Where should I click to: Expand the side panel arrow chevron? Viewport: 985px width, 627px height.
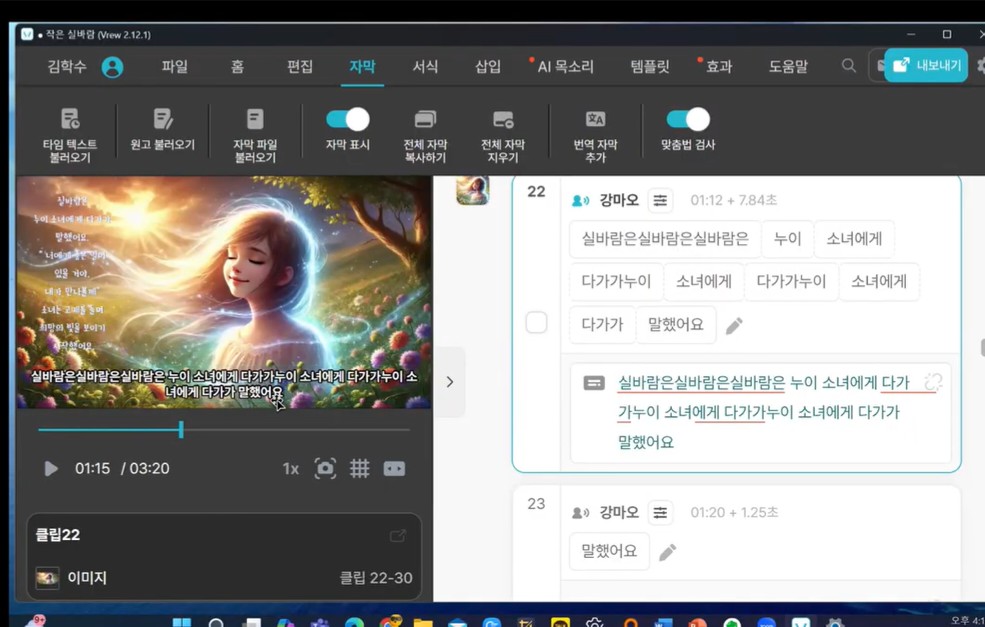pyautogui.click(x=450, y=381)
